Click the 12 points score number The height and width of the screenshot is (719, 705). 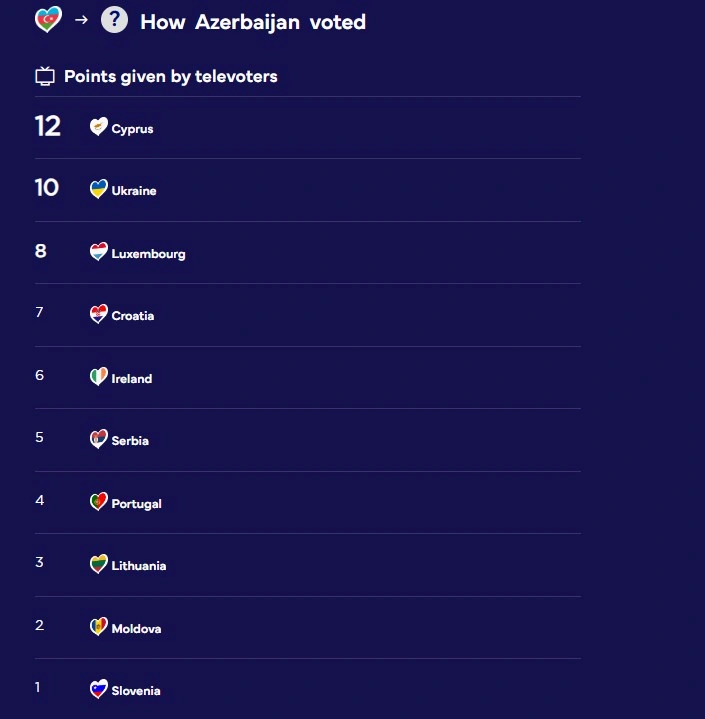pyautogui.click(x=47, y=126)
